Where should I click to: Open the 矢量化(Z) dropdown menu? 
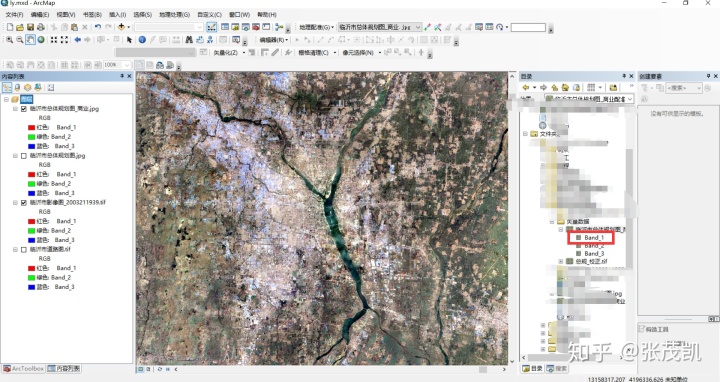(228, 53)
